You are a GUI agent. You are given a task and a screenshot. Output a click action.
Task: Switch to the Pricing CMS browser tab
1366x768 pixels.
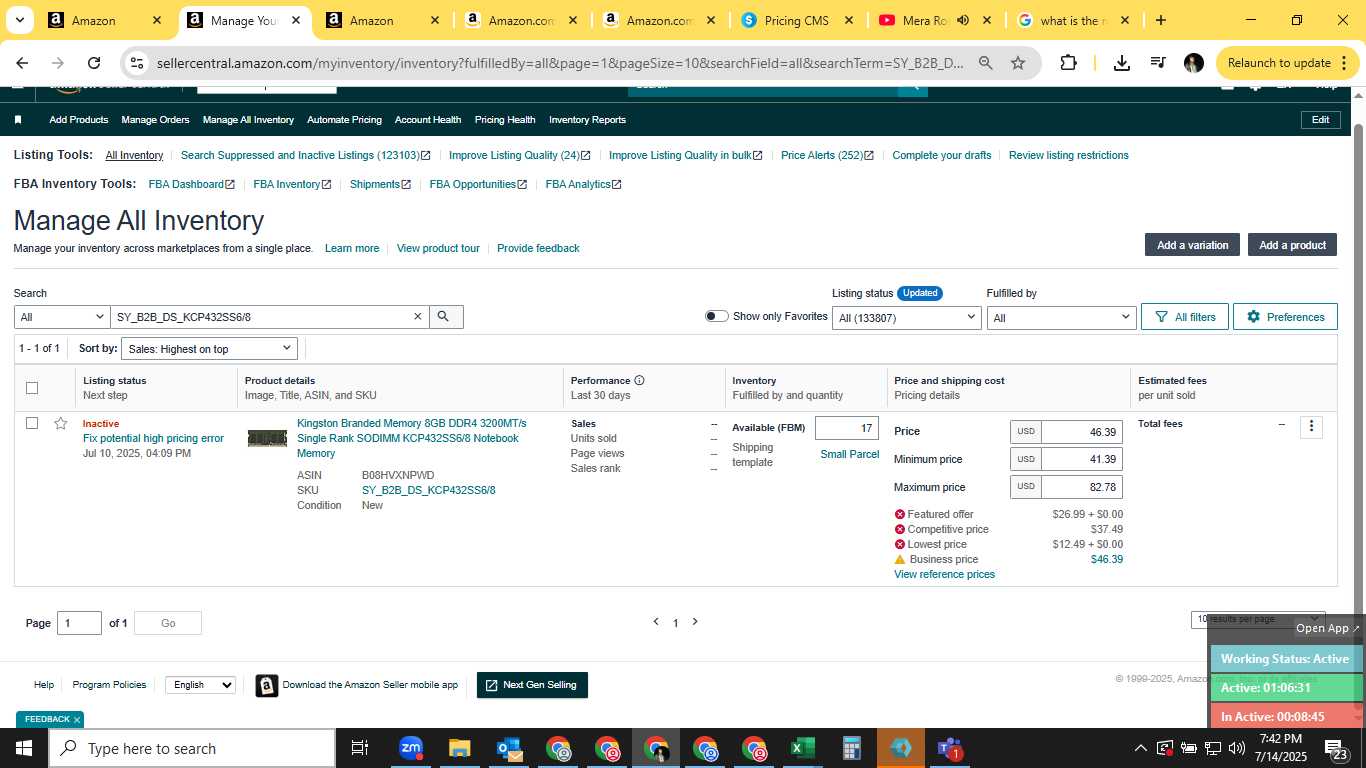pyautogui.click(x=796, y=20)
